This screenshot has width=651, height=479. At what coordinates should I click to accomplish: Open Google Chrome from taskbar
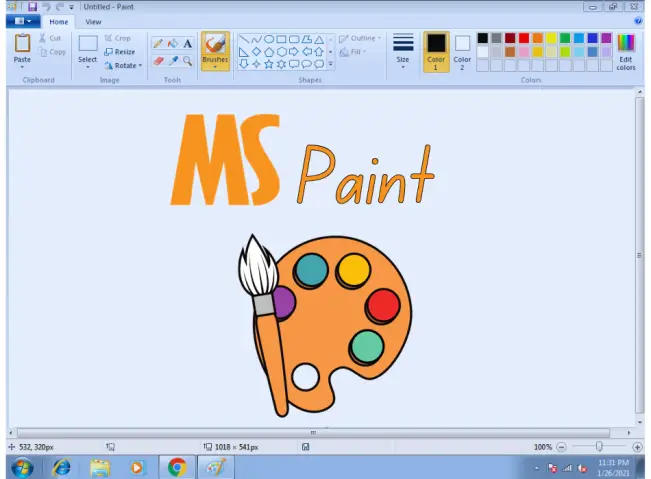177,467
